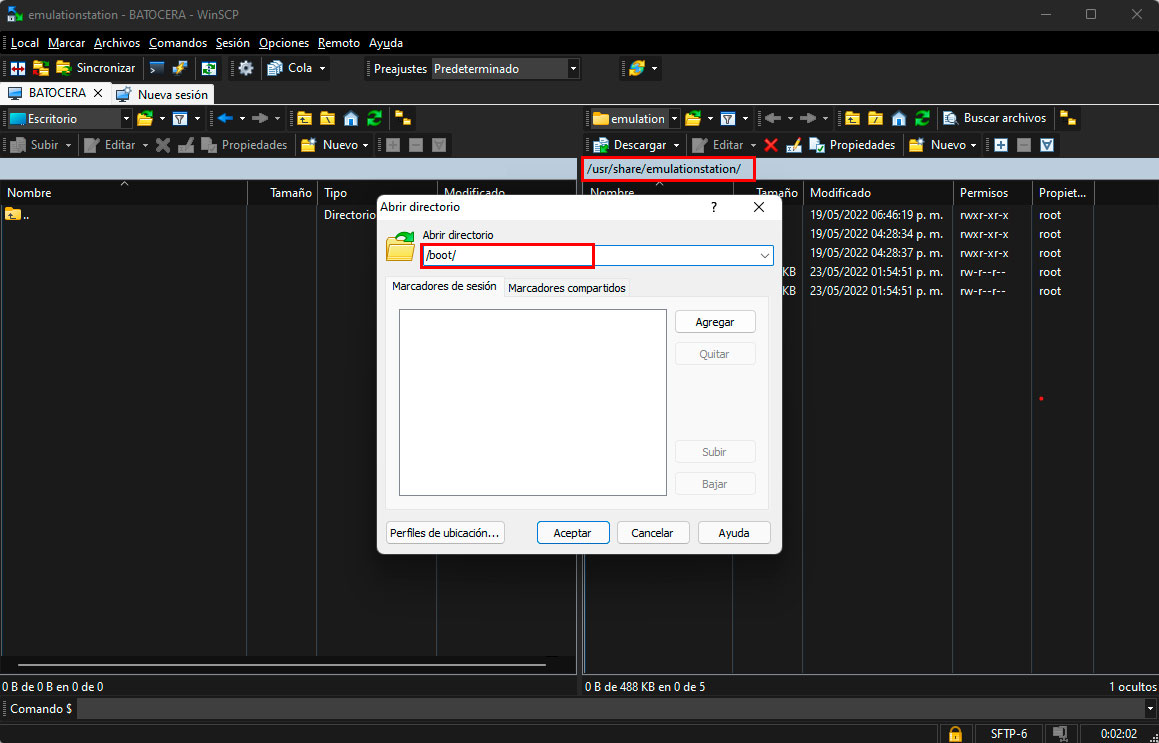
Task: Click the remote panel filter icon
Action: point(728,118)
